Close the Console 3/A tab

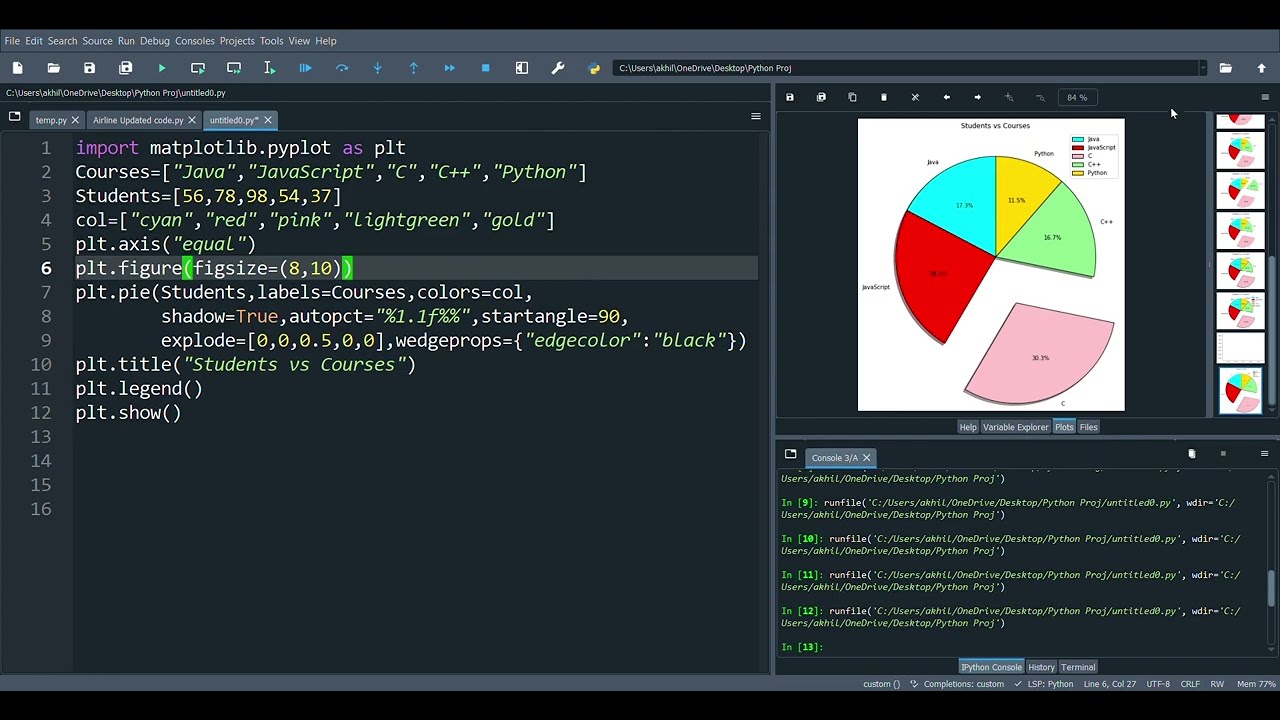866,458
